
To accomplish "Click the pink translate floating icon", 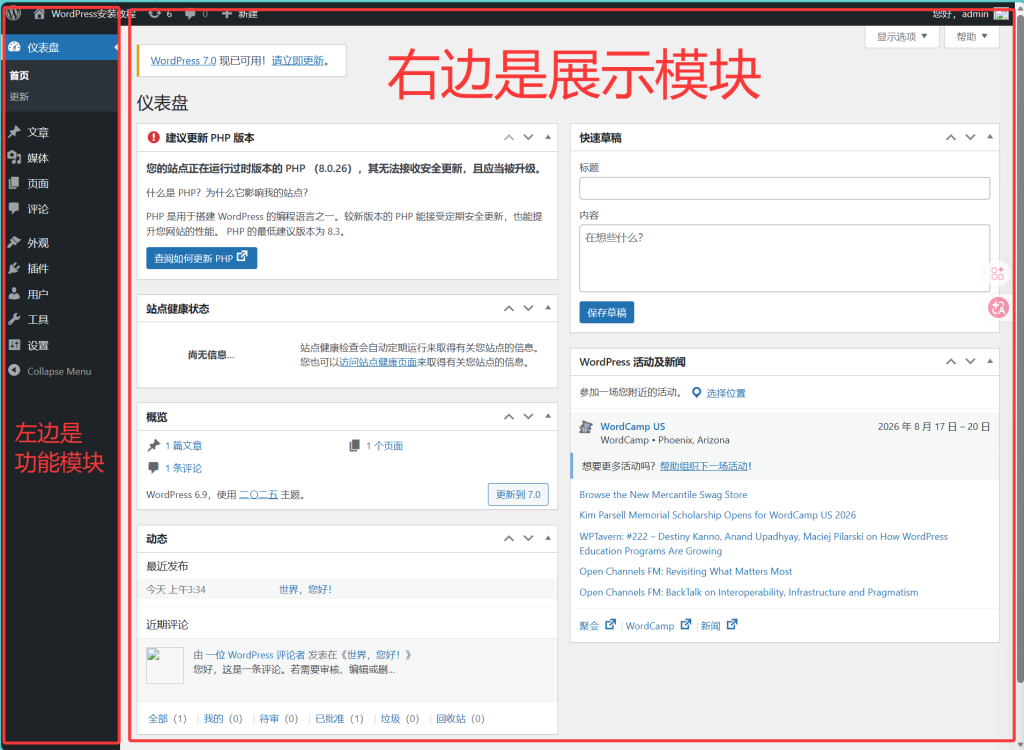I will pyautogui.click(x=998, y=307).
